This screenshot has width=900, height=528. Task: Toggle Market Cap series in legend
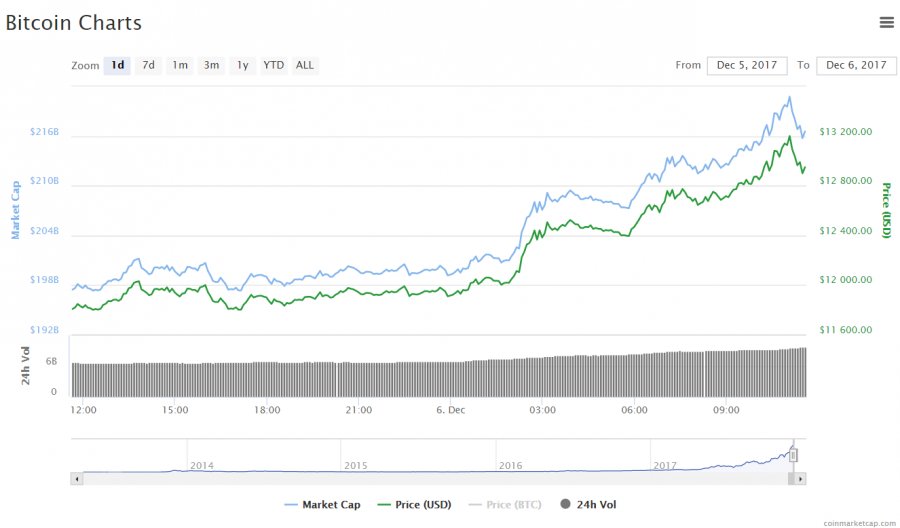coord(322,505)
